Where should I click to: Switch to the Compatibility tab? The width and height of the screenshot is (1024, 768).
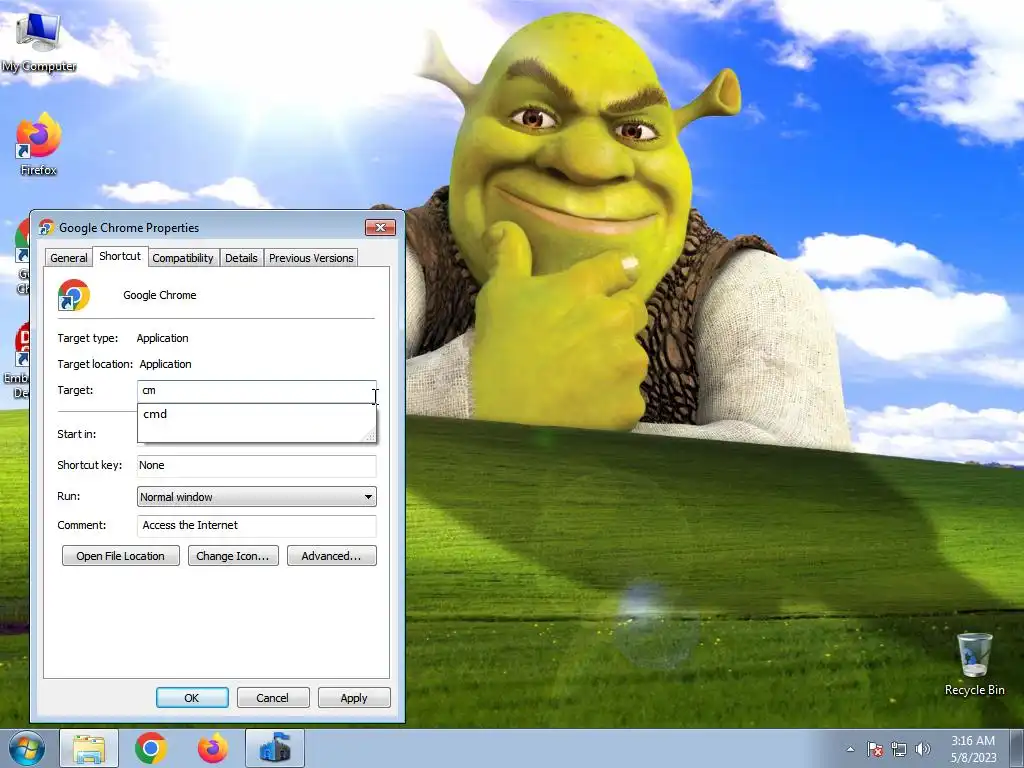click(x=183, y=258)
